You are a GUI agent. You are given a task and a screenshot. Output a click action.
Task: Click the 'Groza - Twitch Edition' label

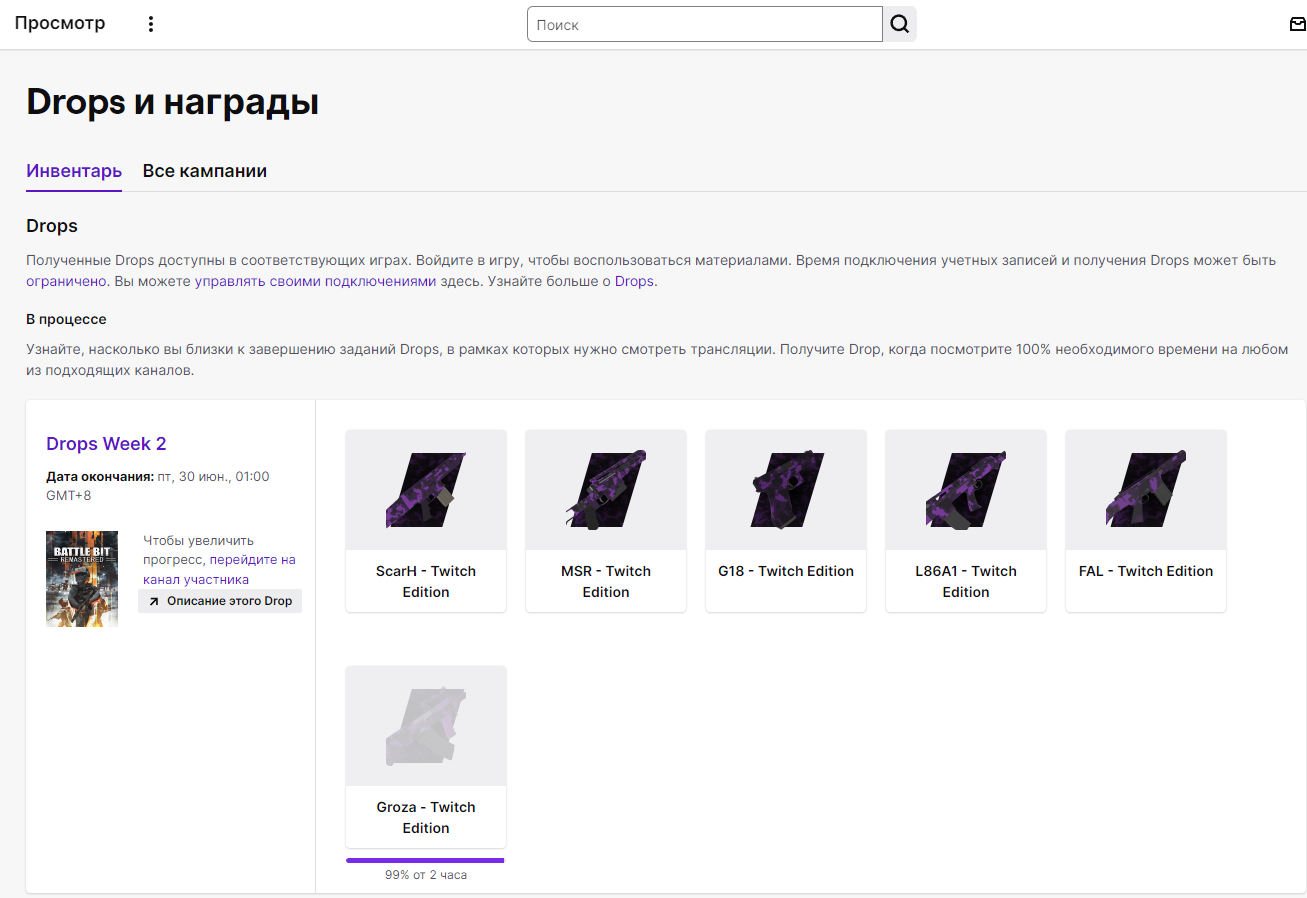pyautogui.click(x=426, y=818)
